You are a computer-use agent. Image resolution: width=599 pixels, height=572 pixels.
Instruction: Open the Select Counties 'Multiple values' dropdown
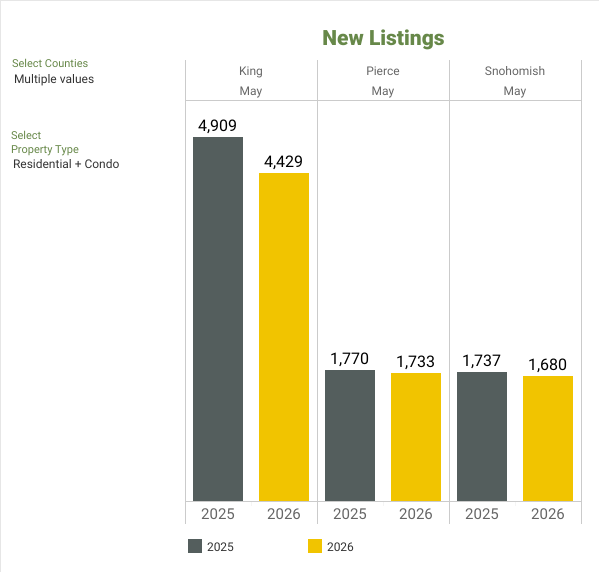coord(54,79)
